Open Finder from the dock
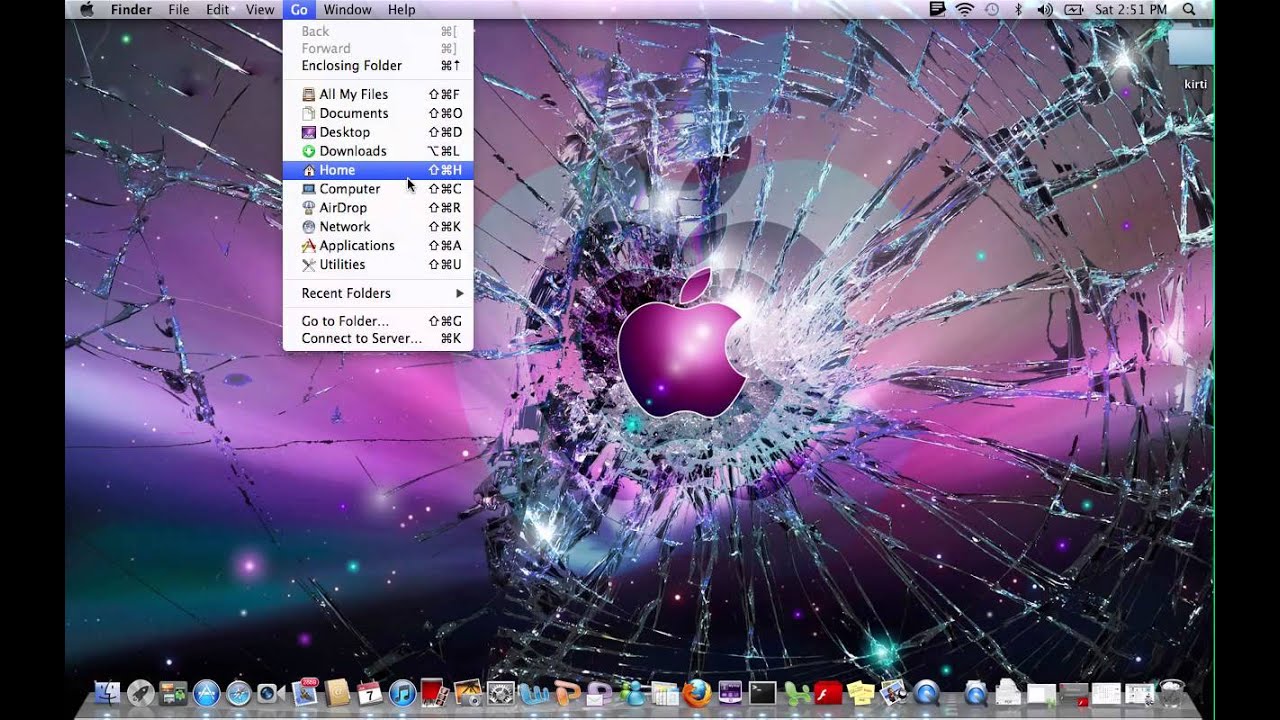The image size is (1280, 720). 107,693
